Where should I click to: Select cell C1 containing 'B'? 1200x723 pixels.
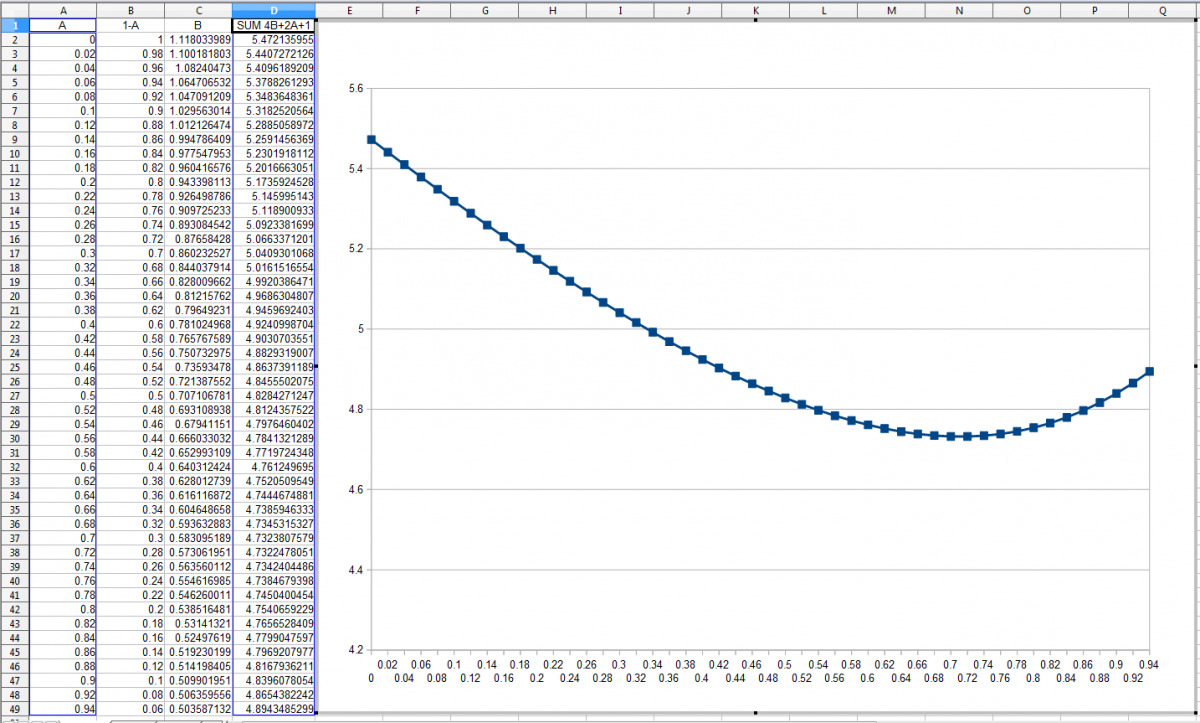[x=197, y=24]
